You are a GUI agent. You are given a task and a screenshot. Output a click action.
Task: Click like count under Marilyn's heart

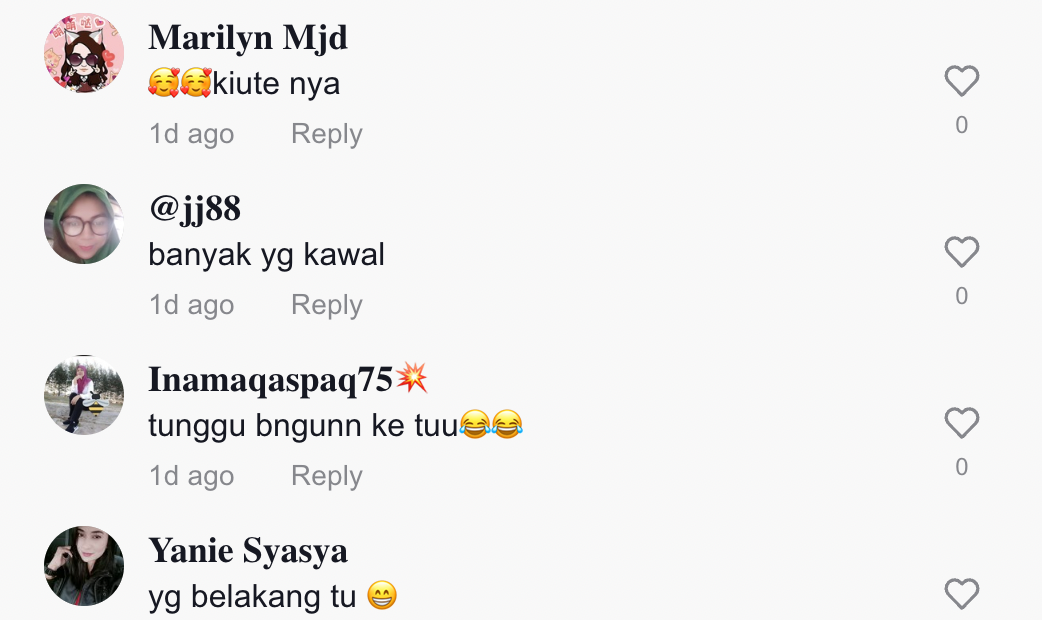click(962, 125)
